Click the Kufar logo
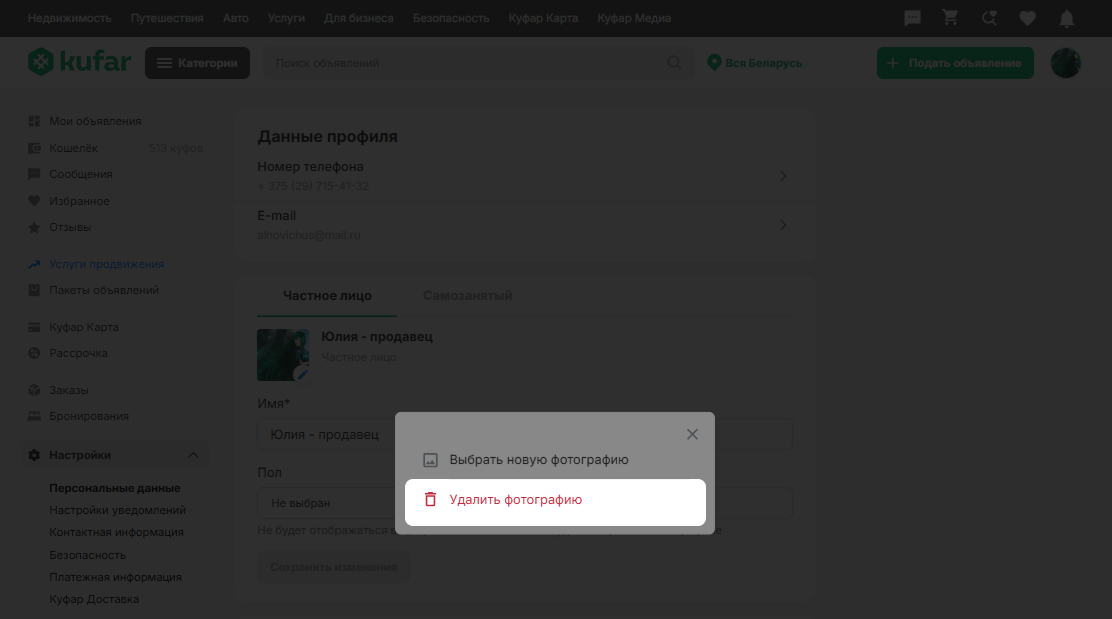Image resolution: width=1112 pixels, height=619 pixels. (79, 62)
